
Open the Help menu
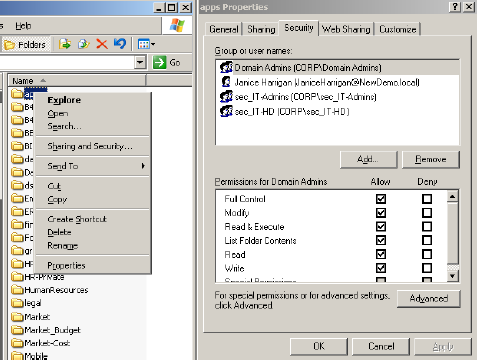pyautogui.click(x=23, y=26)
